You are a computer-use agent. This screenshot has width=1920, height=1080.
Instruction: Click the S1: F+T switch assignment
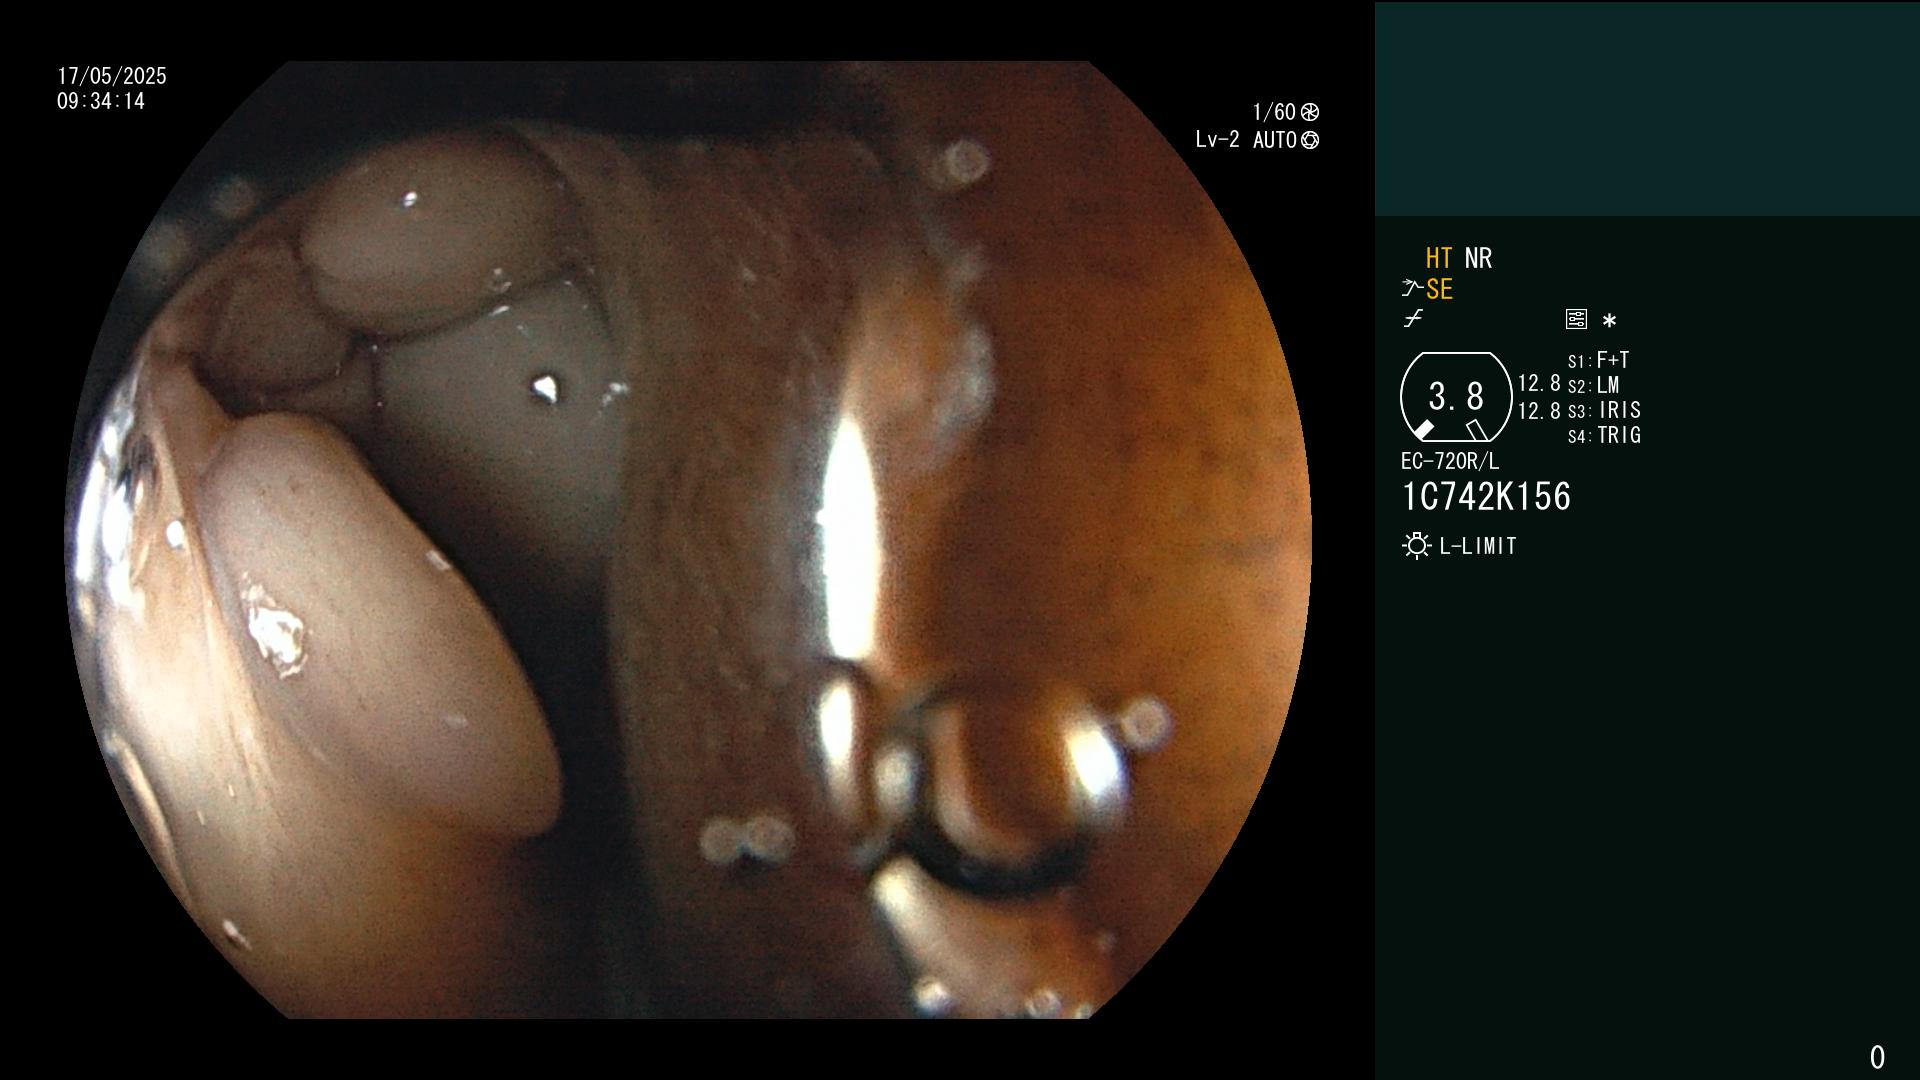point(1598,360)
